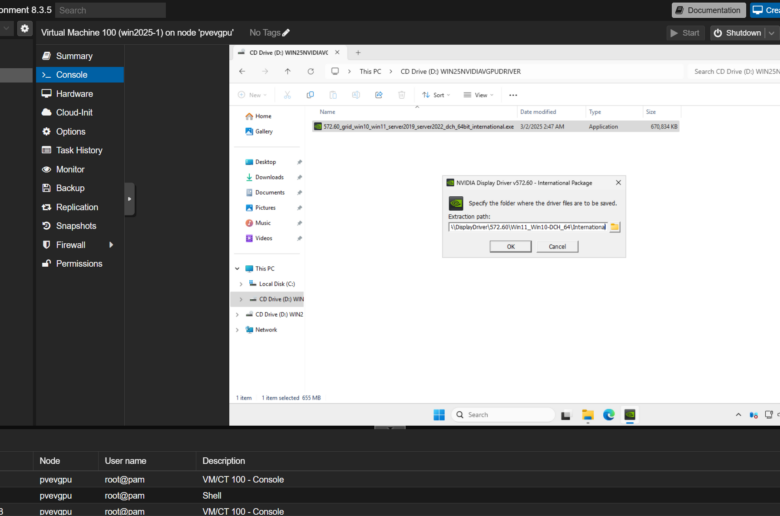Open Gallery in Explorer navigation pane
780x516 pixels.
[259, 131]
